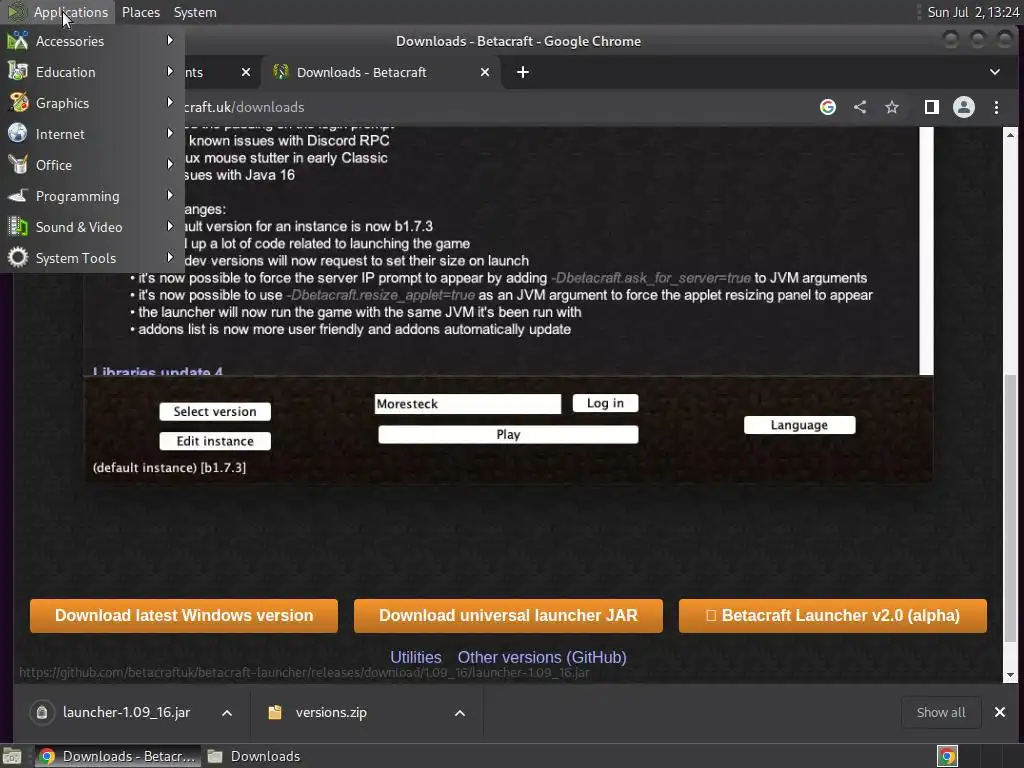Screen dimensions: 1024x768
Task: Open the Graphics submenu
Action: [91, 103]
